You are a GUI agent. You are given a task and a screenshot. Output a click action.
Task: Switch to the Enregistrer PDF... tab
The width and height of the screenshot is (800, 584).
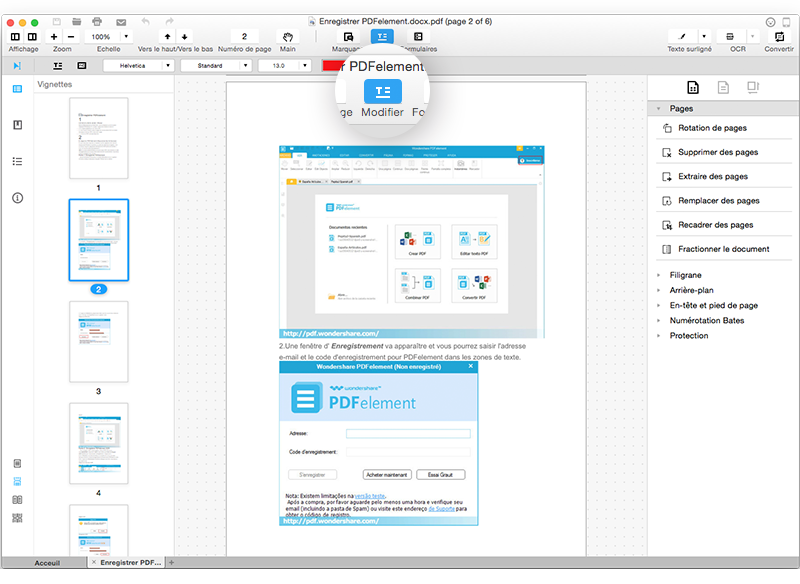[131, 563]
